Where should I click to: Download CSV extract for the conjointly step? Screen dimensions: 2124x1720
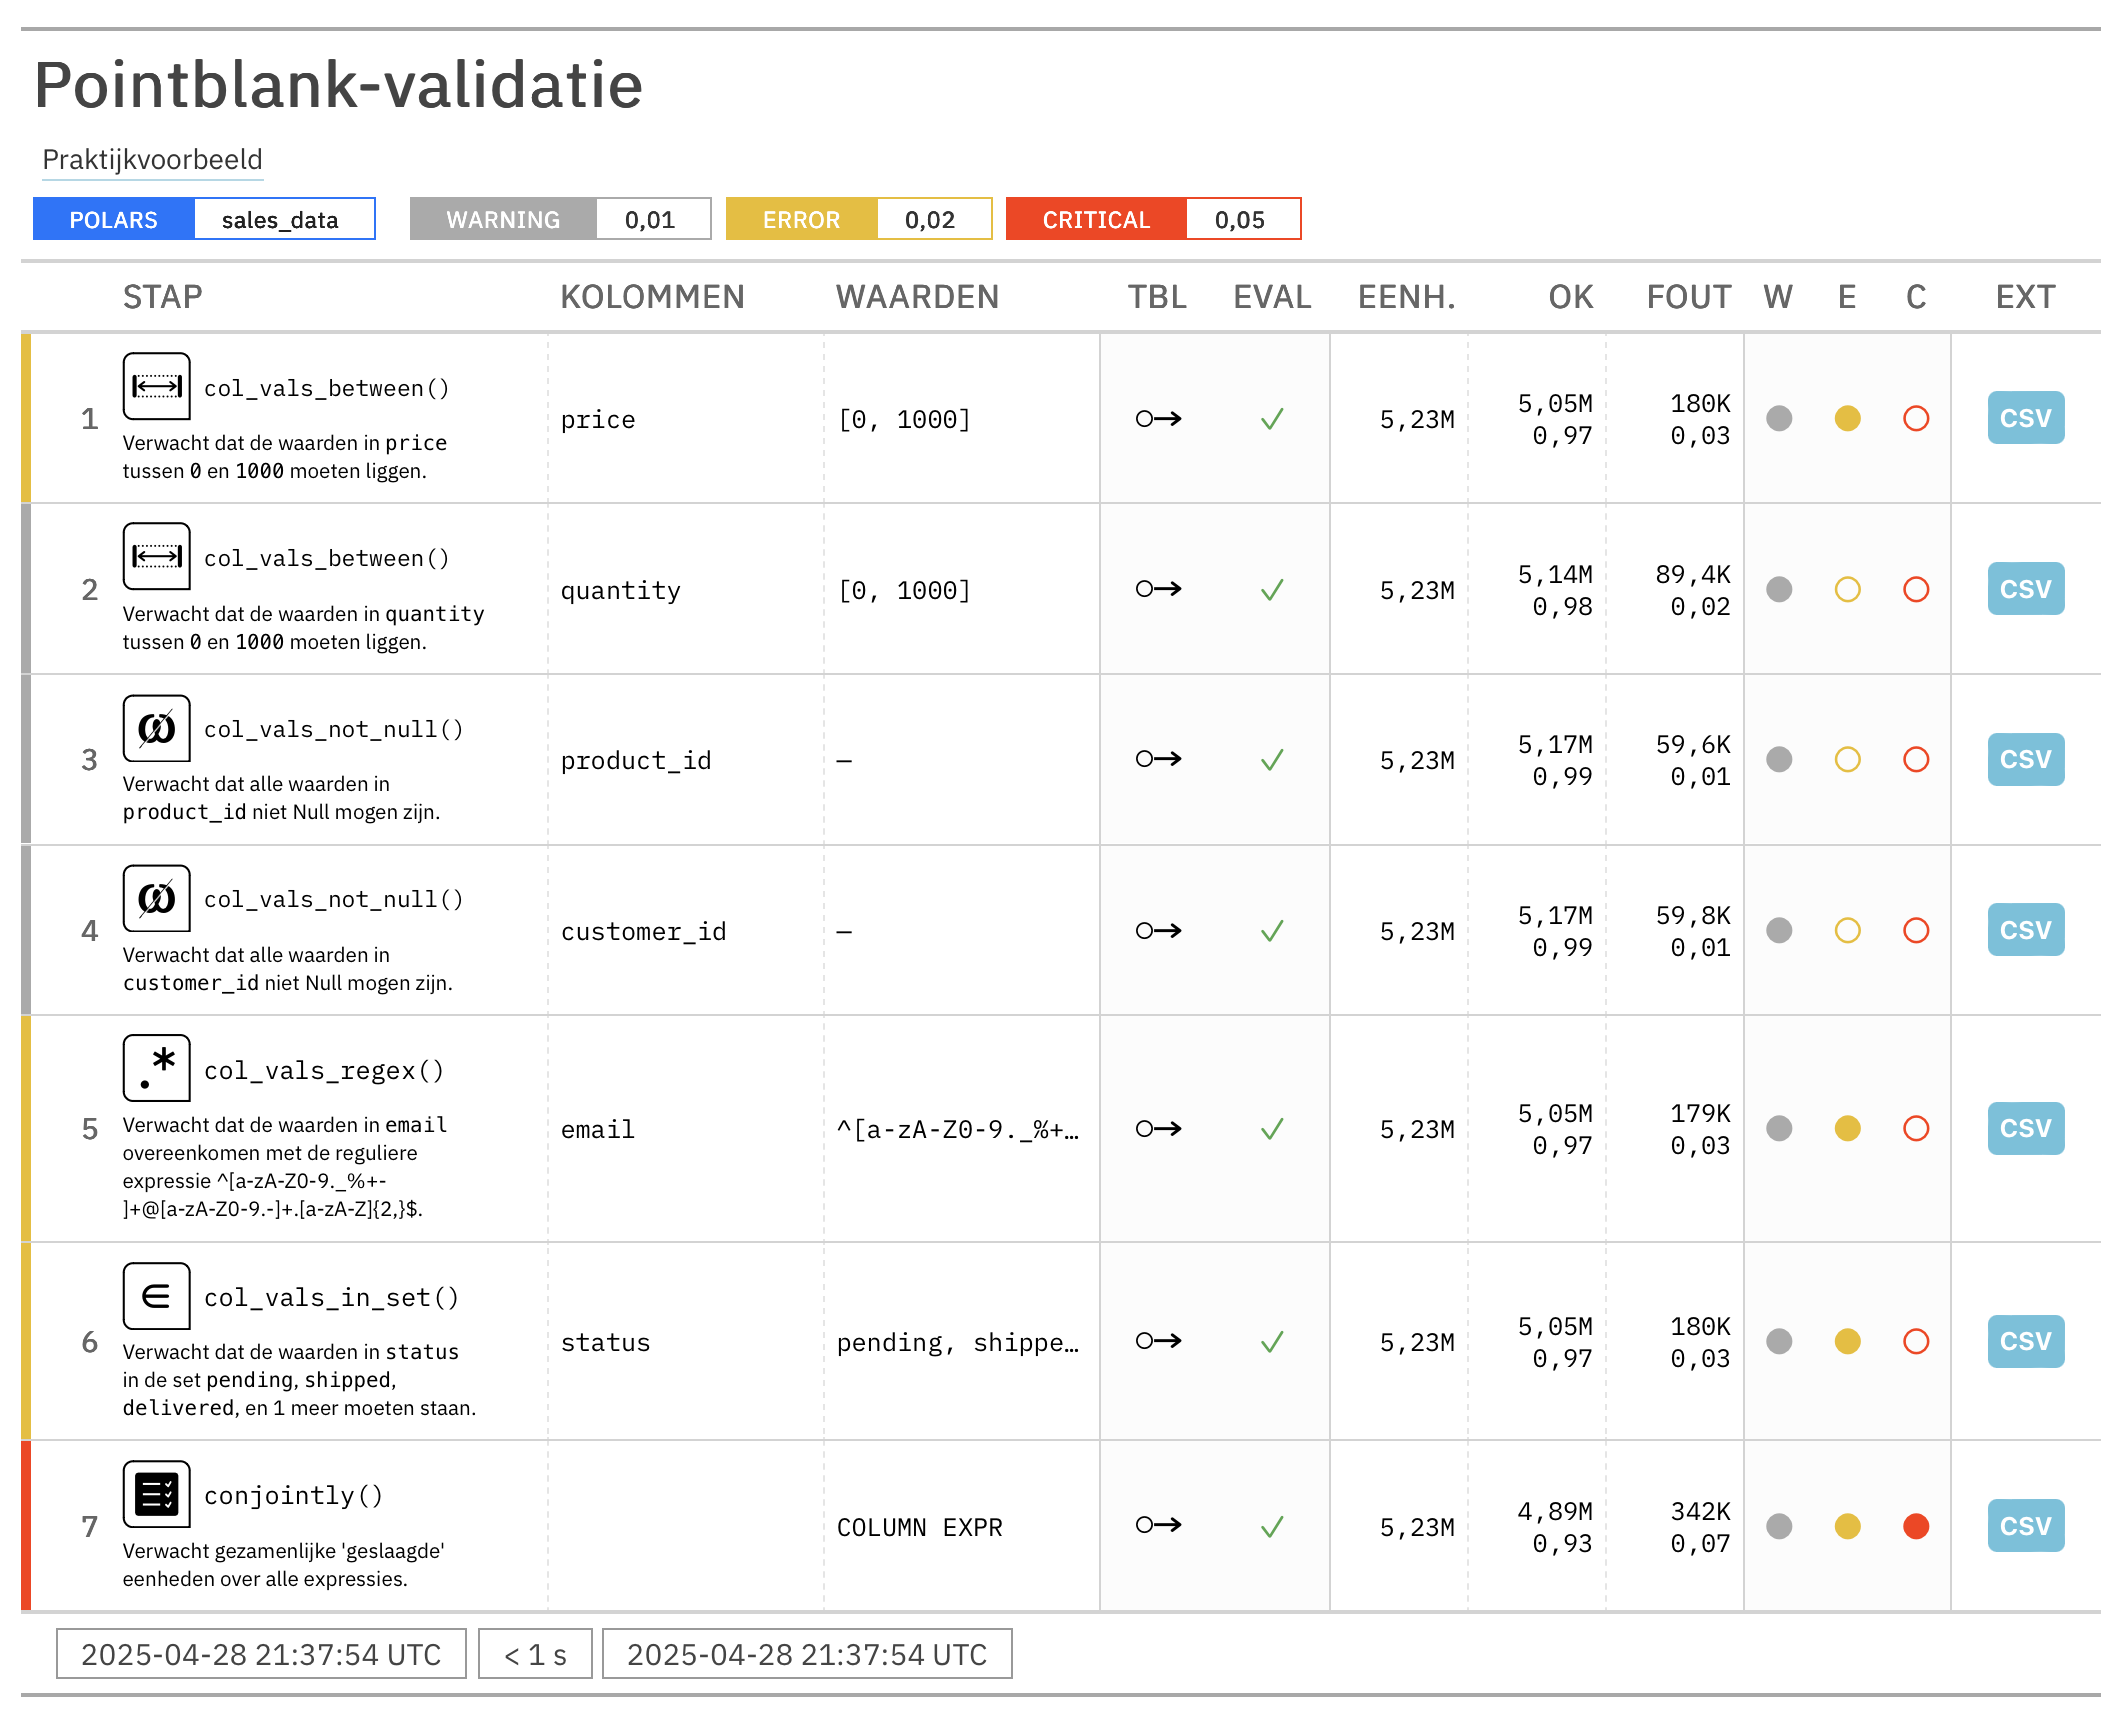coord(2025,1526)
